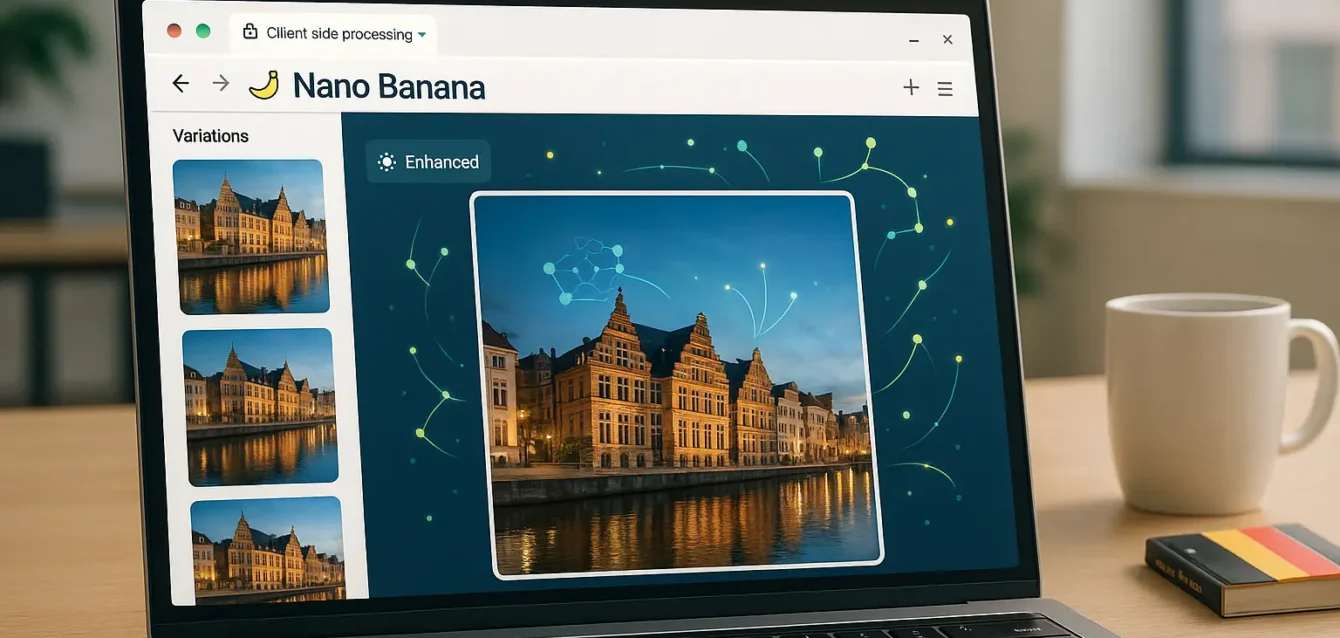Collapse the Variations panel header
Image resolution: width=1340 pixels, height=638 pixels.
click(x=211, y=135)
